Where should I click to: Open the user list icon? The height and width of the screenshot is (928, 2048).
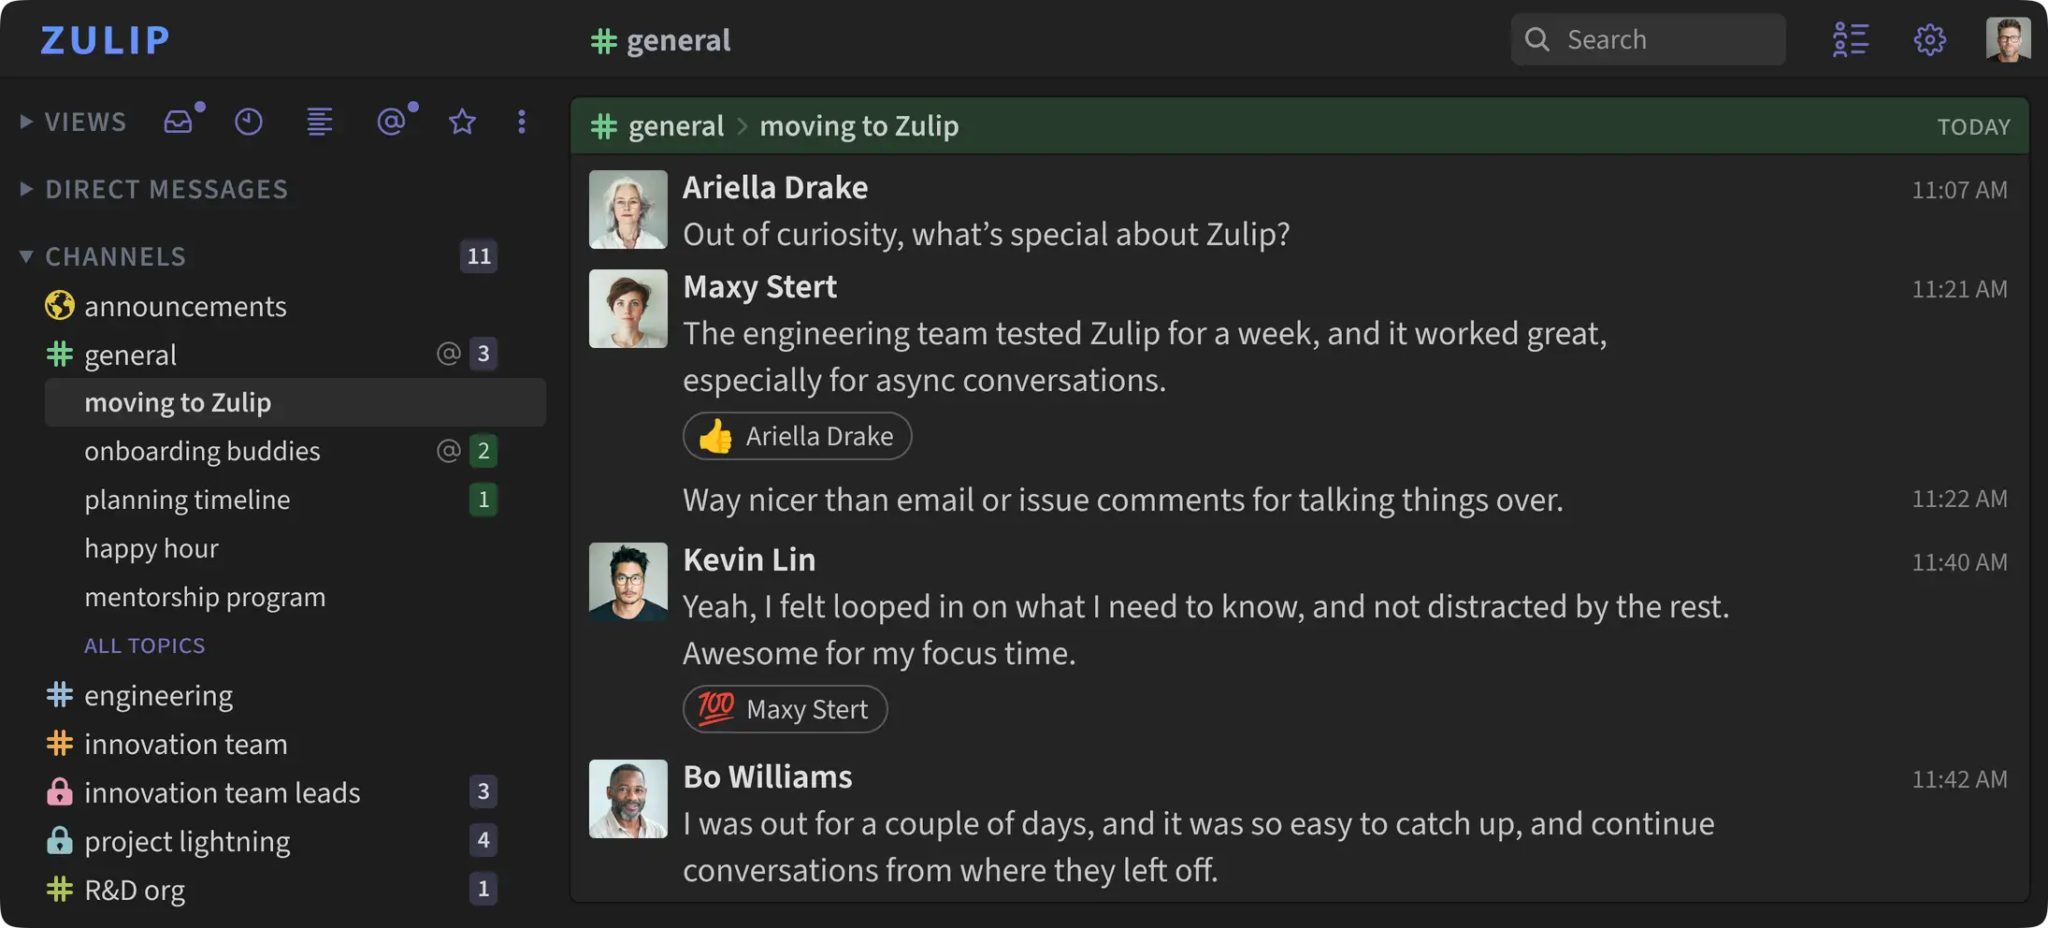(x=1851, y=39)
